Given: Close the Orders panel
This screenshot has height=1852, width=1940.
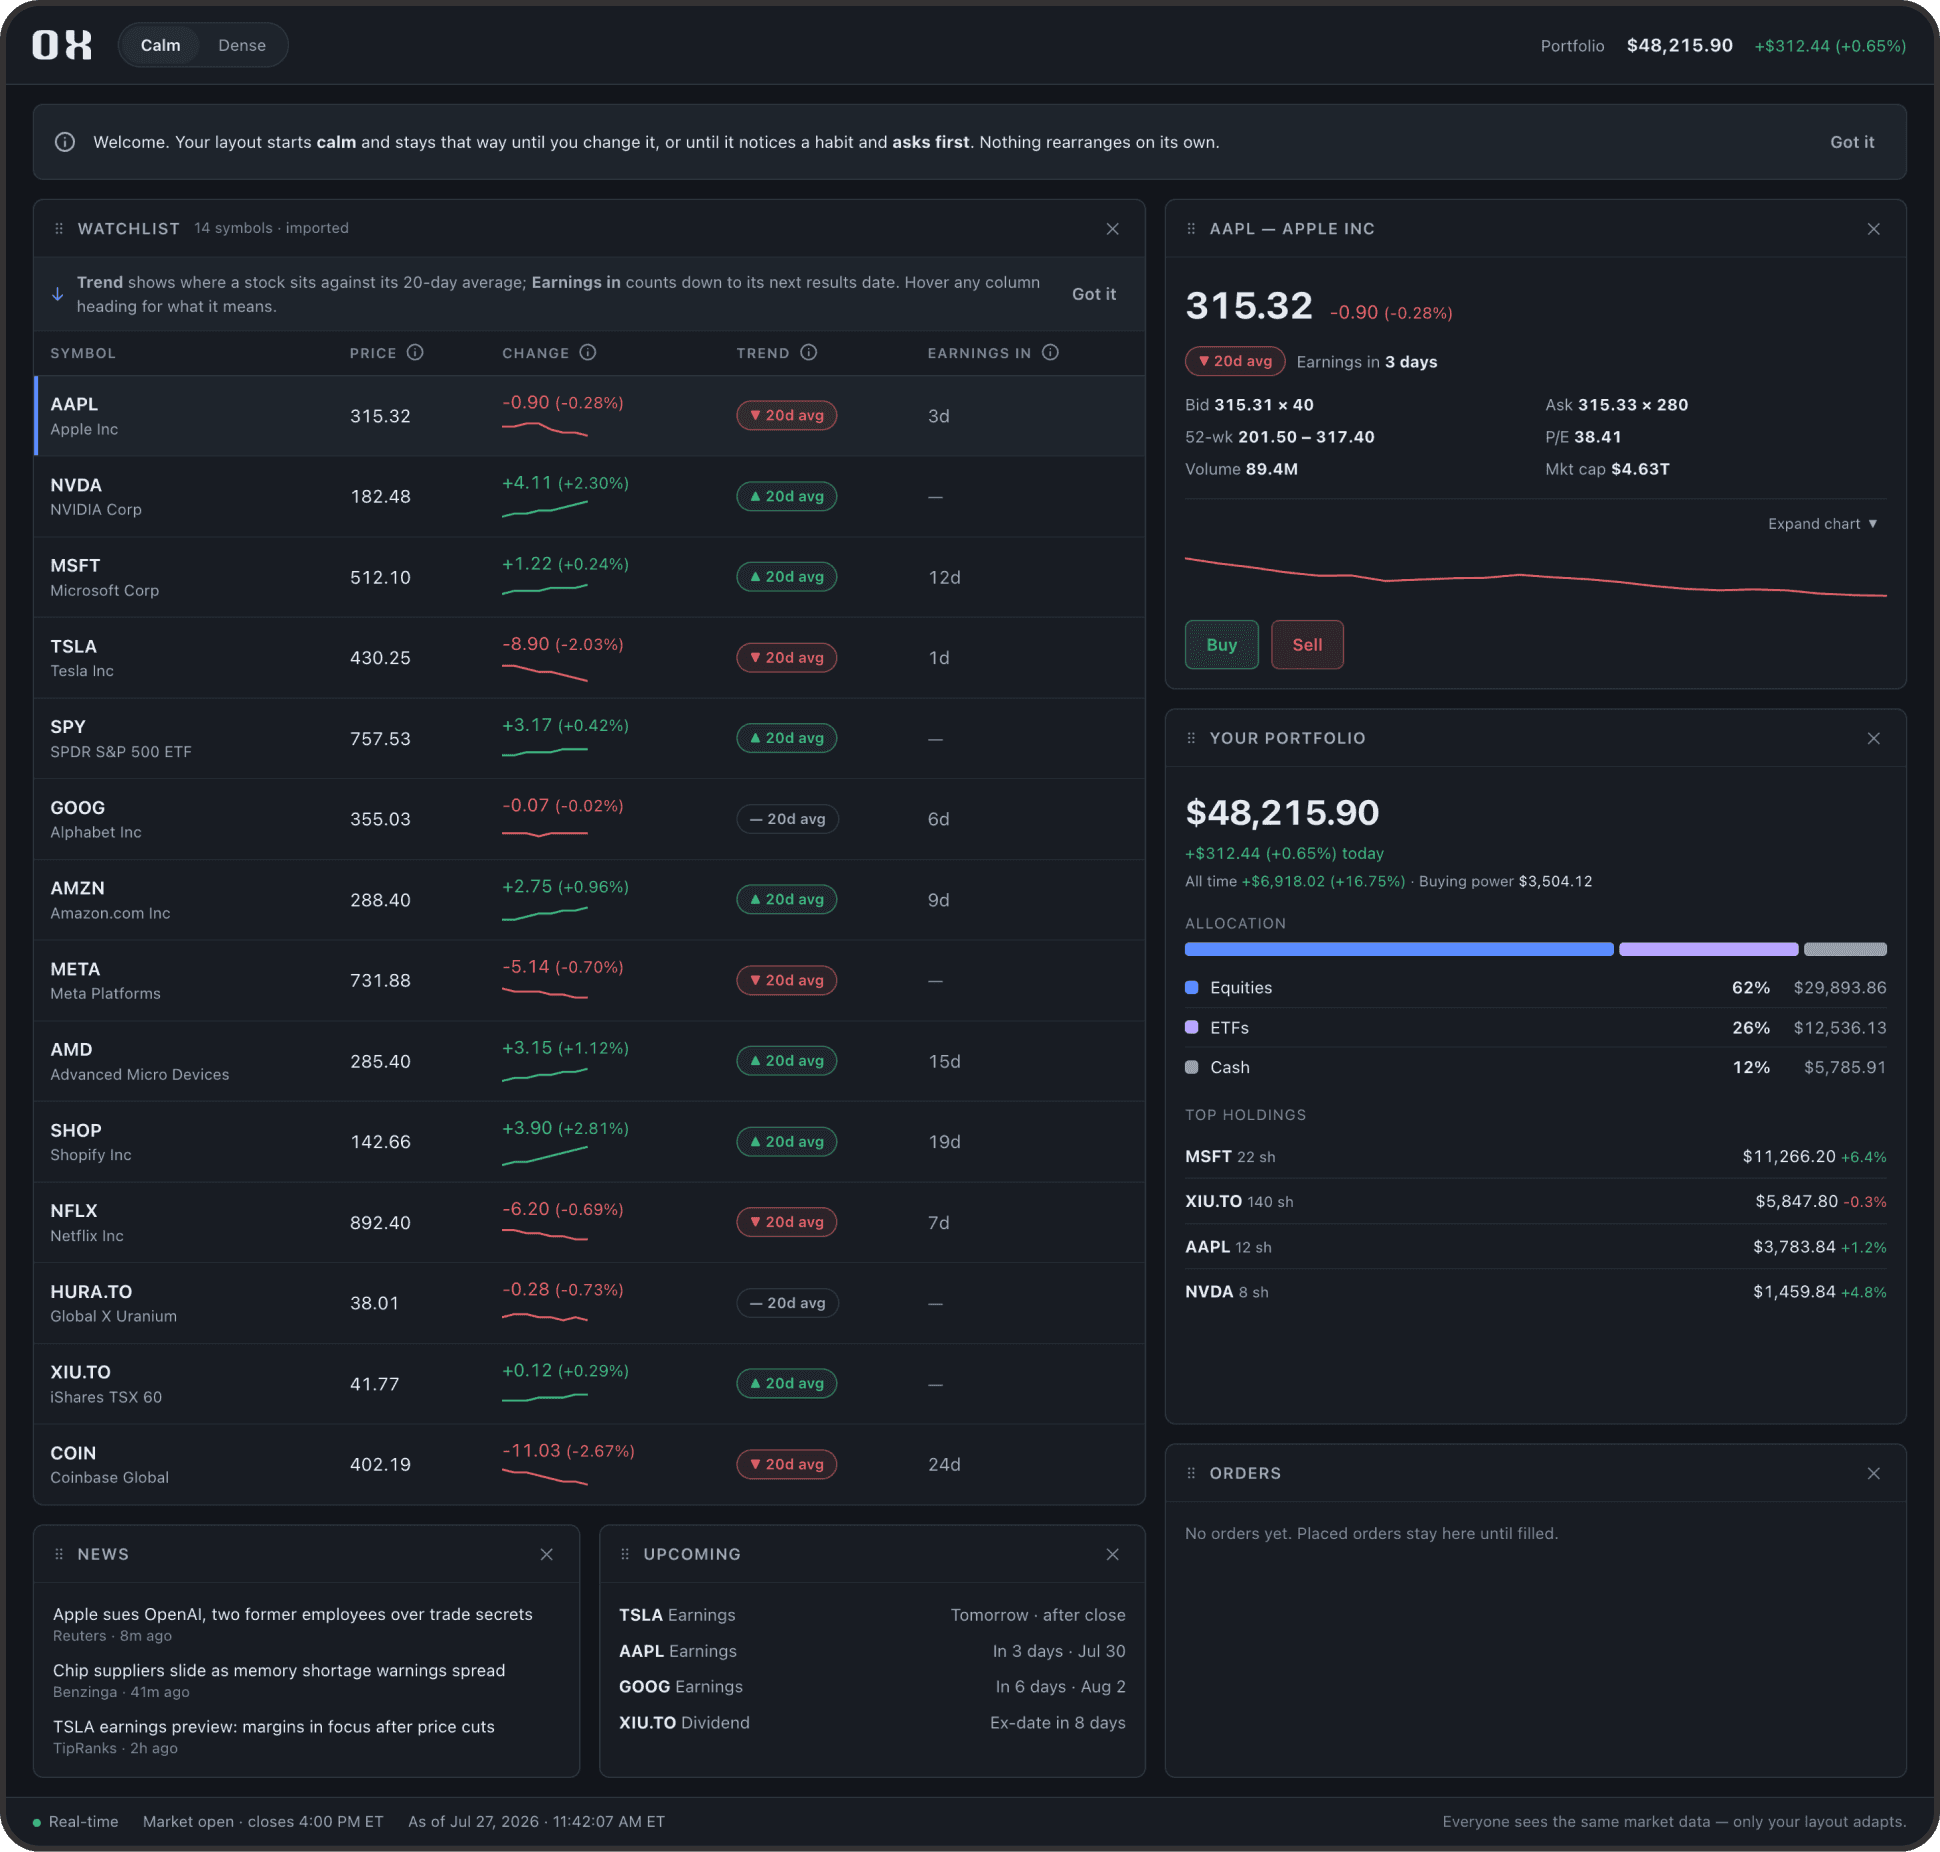Looking at the screenshot, I should (x=1873, y=1473).
